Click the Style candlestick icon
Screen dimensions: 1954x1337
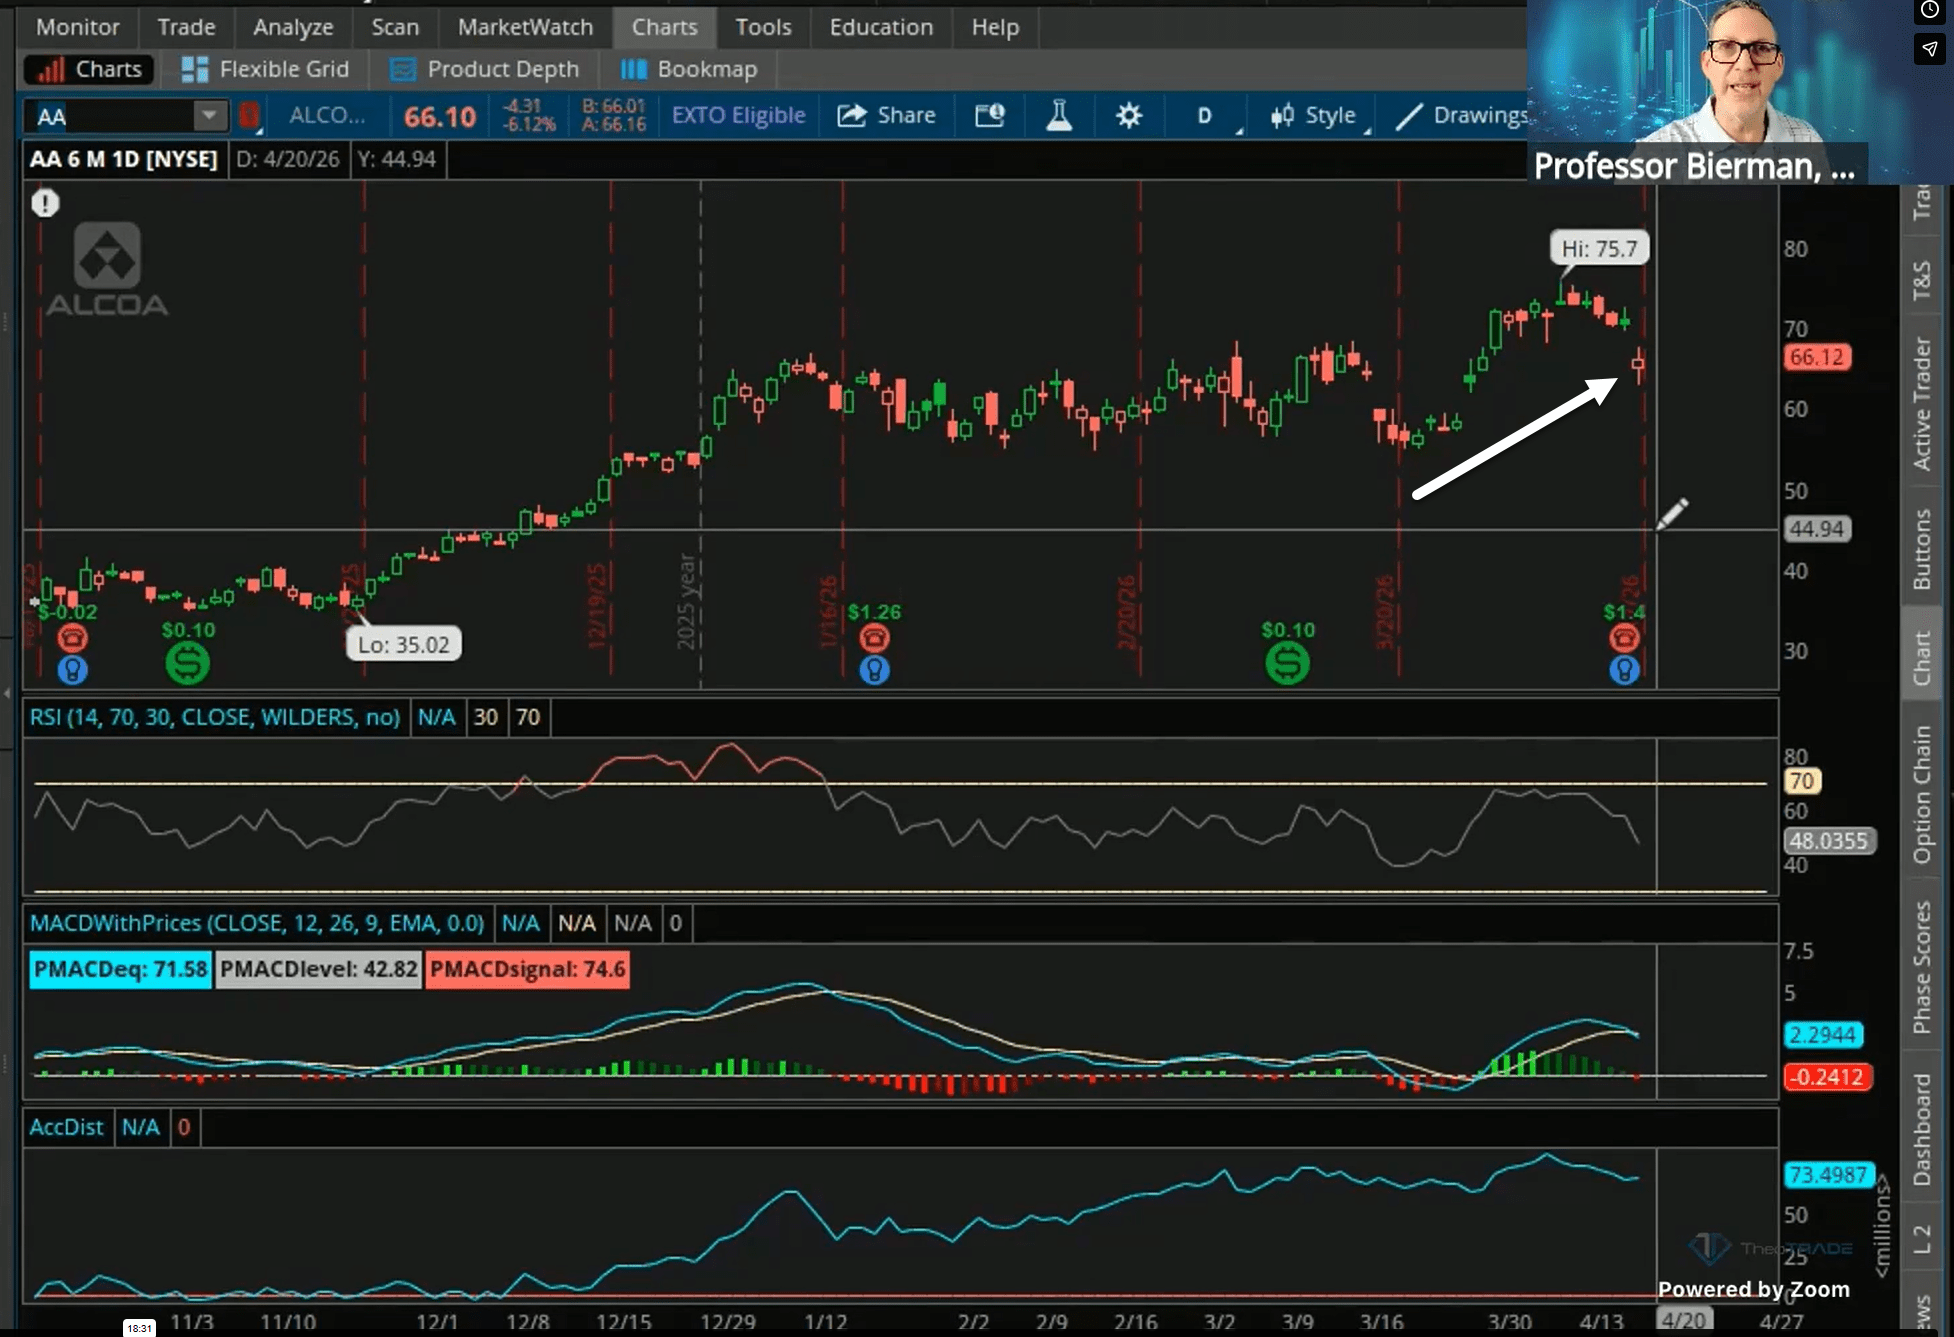[x=1282, y=116]
